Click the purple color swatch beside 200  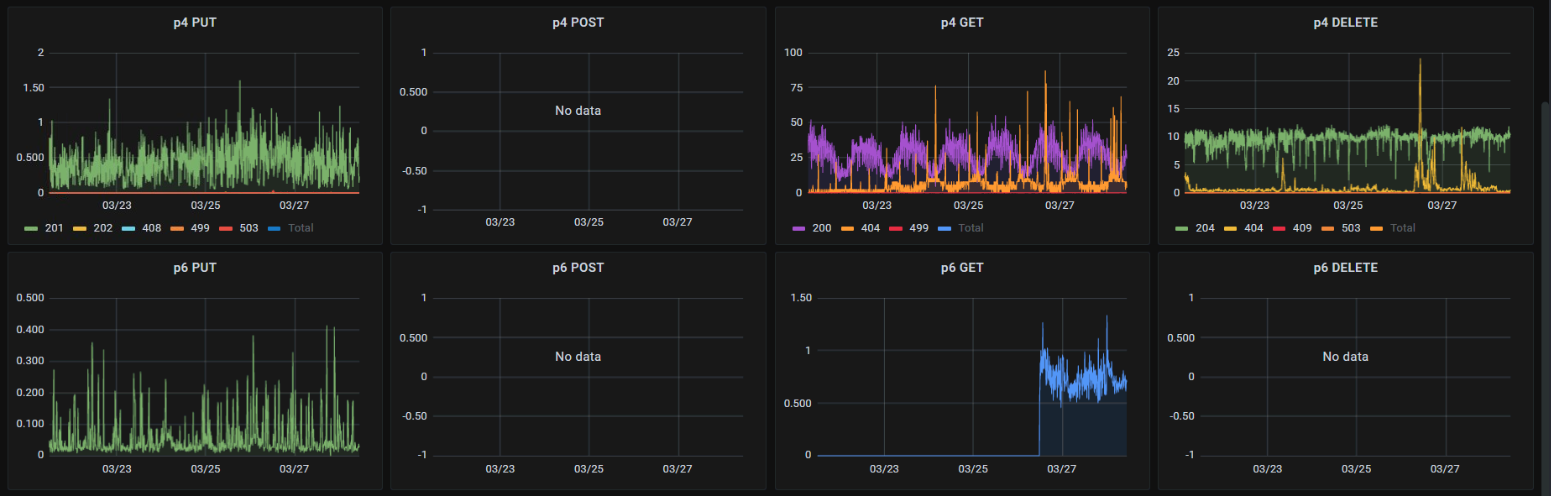click(x=800, y=228)
